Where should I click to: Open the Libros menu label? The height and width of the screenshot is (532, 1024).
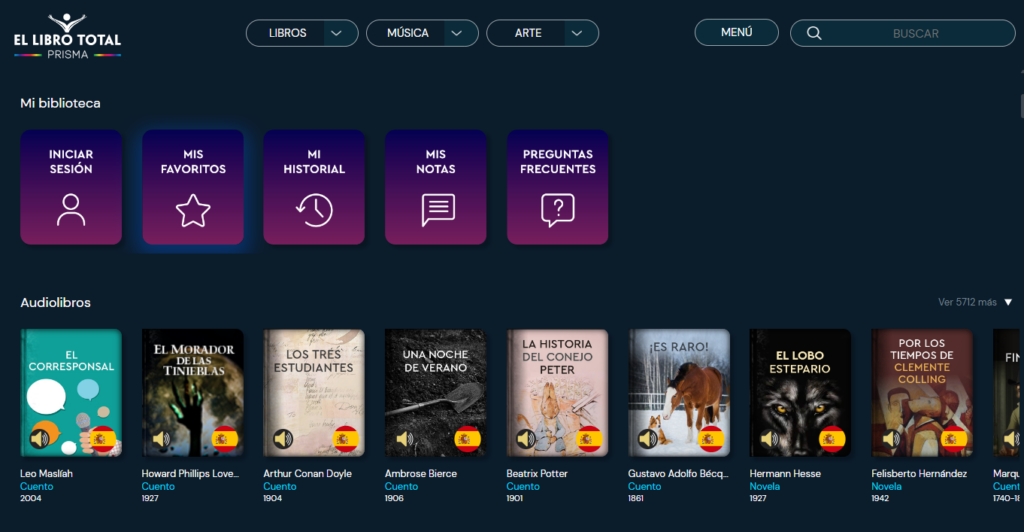(287, 33)
